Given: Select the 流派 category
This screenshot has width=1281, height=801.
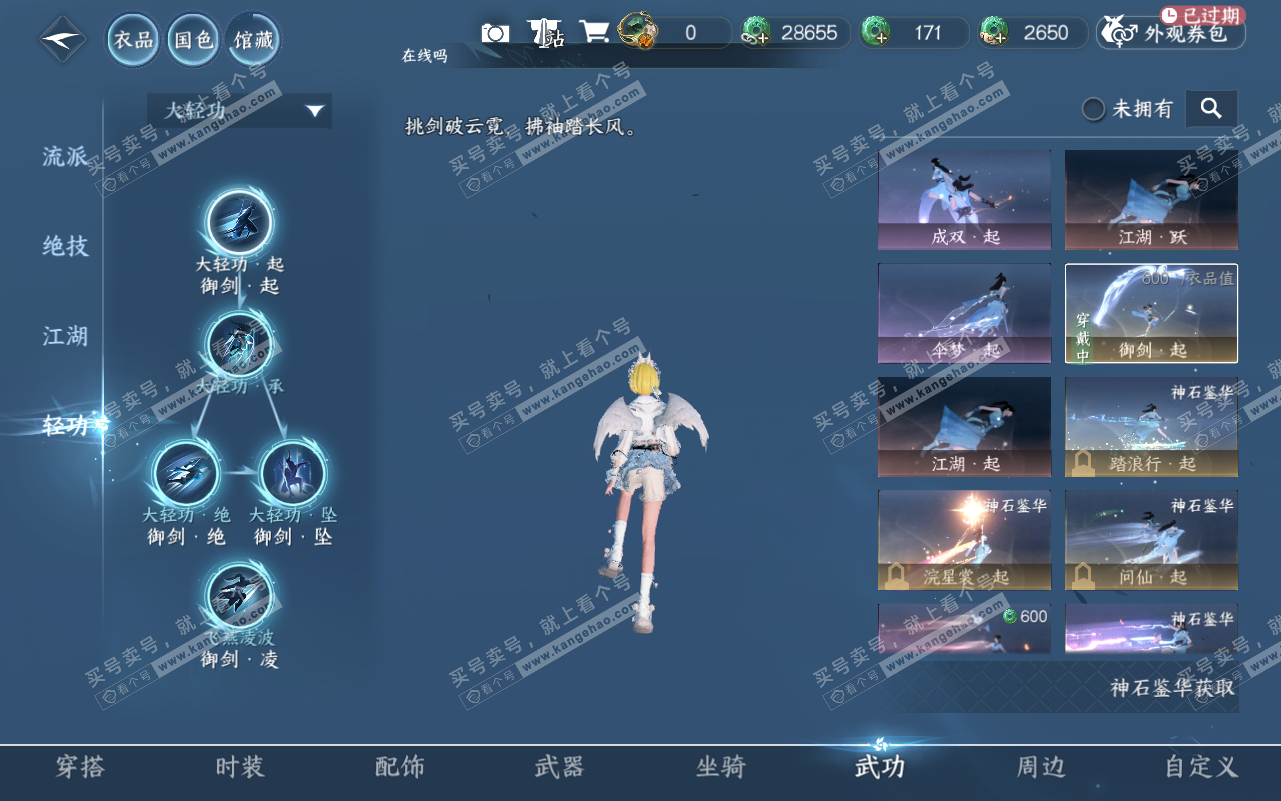Looking at the screenshot, I should click(x=66, y=157).
